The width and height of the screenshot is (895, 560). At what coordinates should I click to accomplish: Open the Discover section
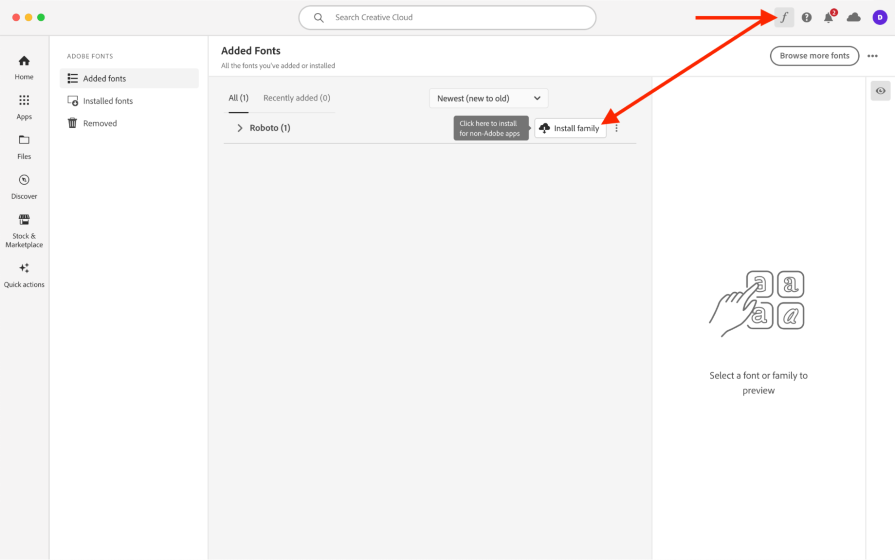pyautogui.click(x=24, y=187)
